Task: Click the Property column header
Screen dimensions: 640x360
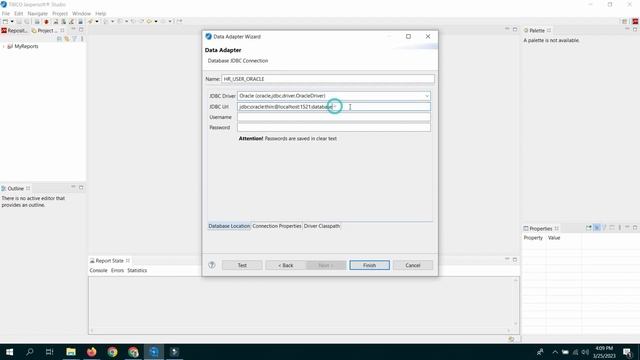Action: coord(533,238)
